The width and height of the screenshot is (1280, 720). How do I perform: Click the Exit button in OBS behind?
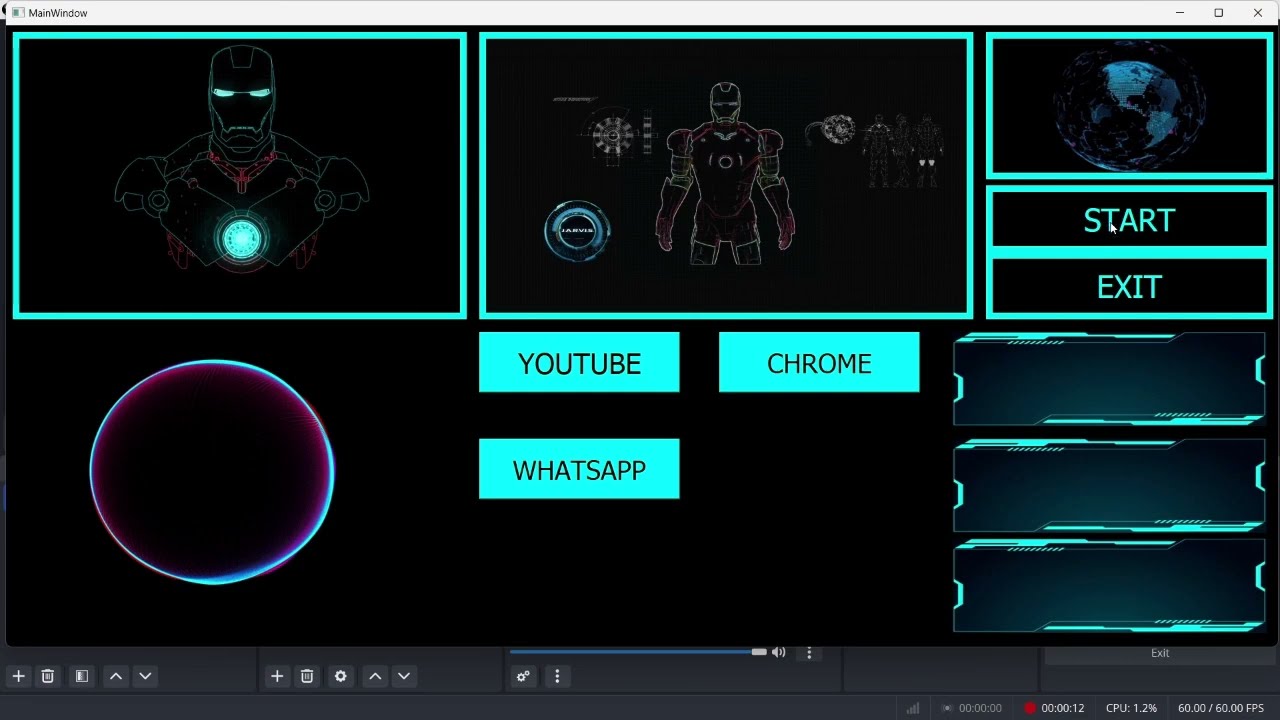coord(1160,653)
